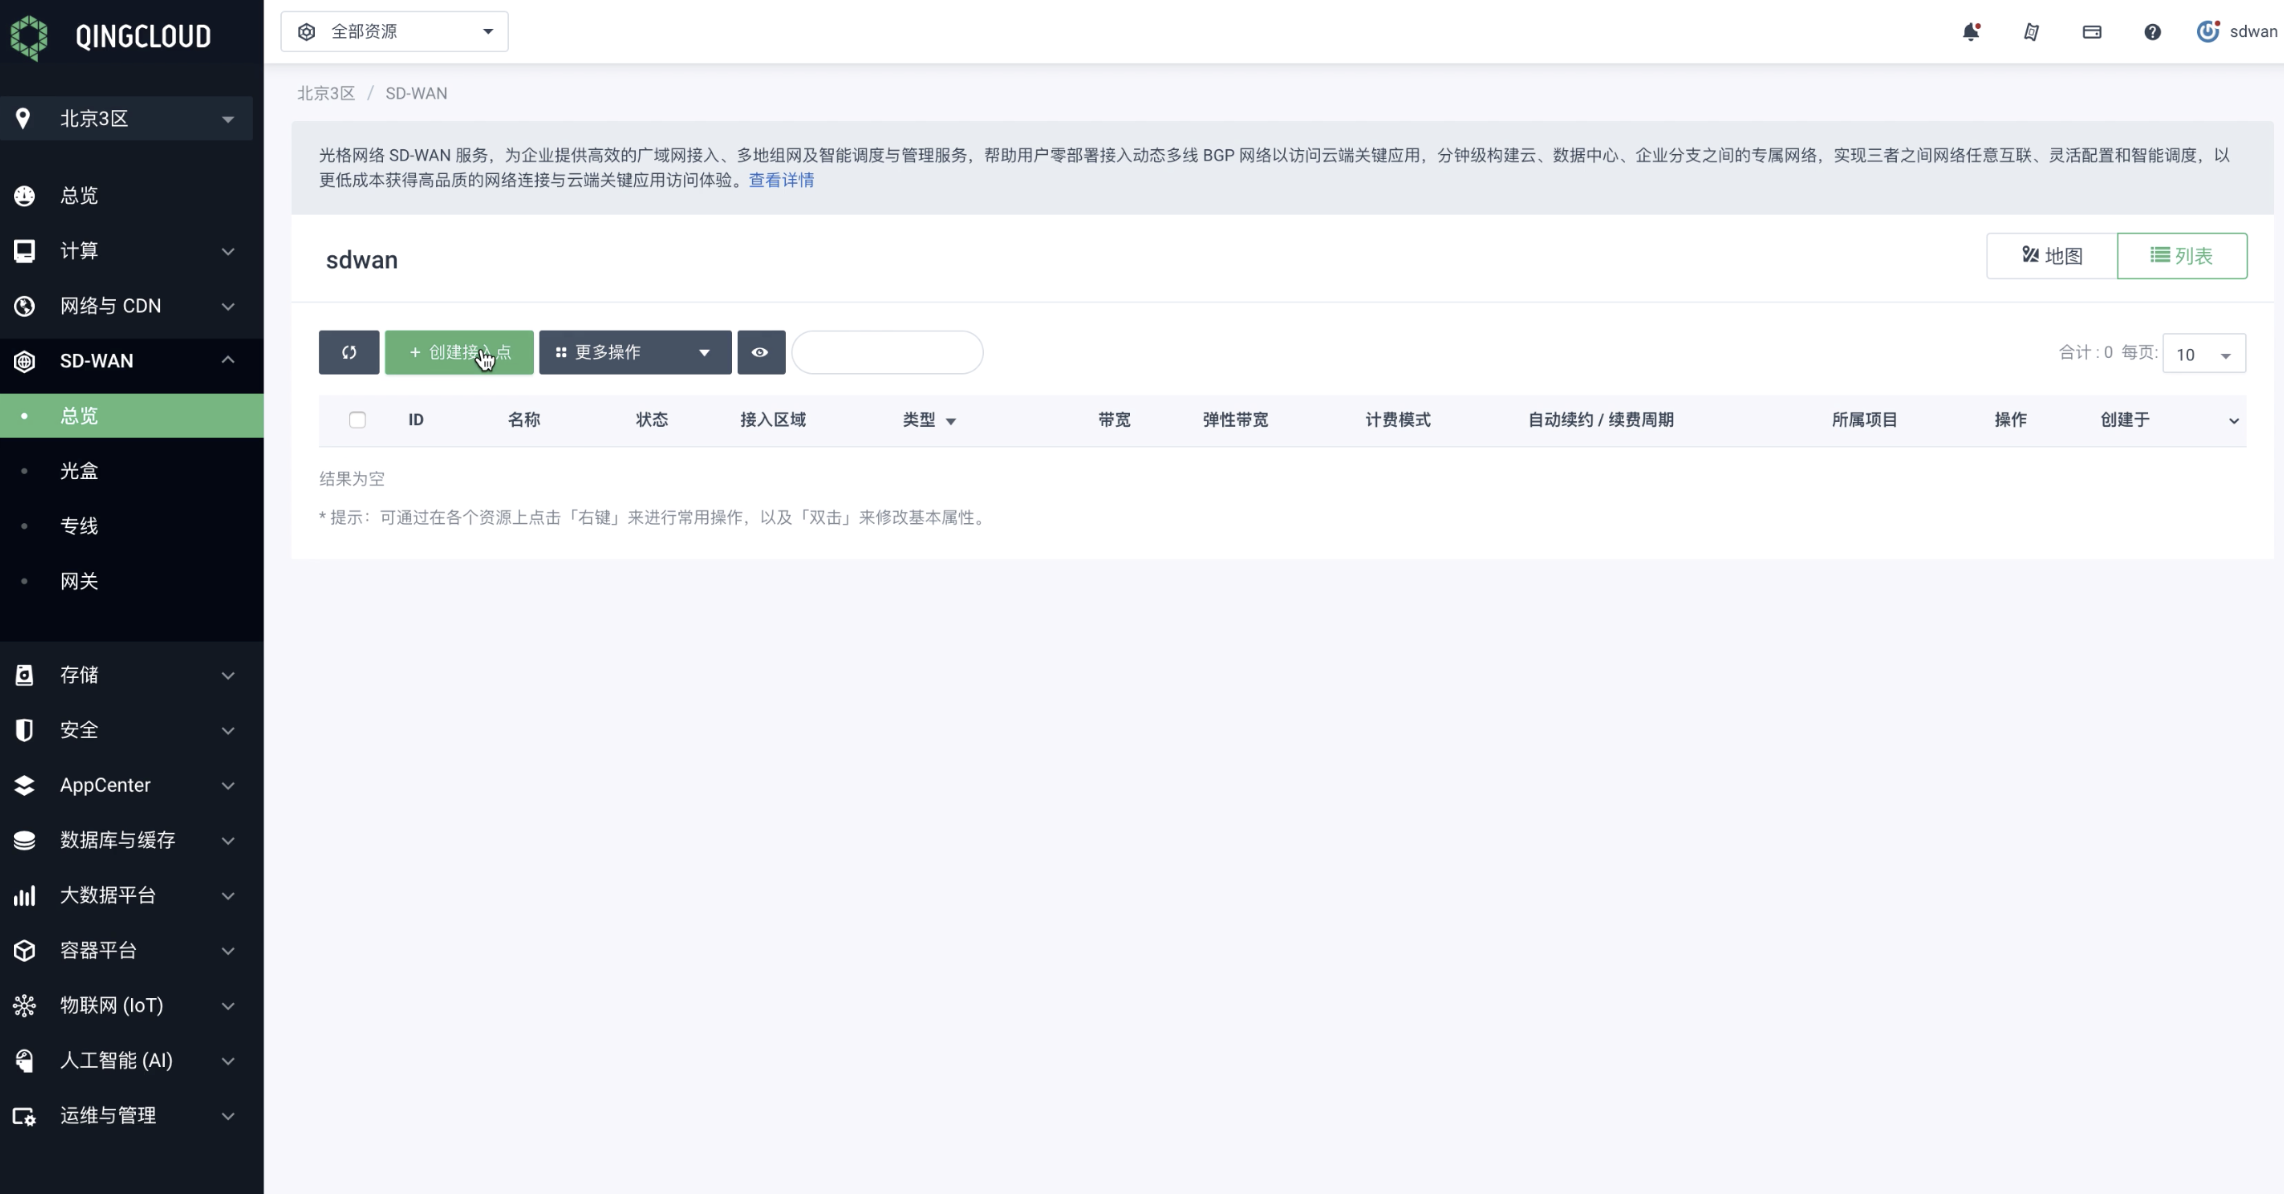Click the 状态 column header
The image size is (2284, 1194).
pos(652,420)
